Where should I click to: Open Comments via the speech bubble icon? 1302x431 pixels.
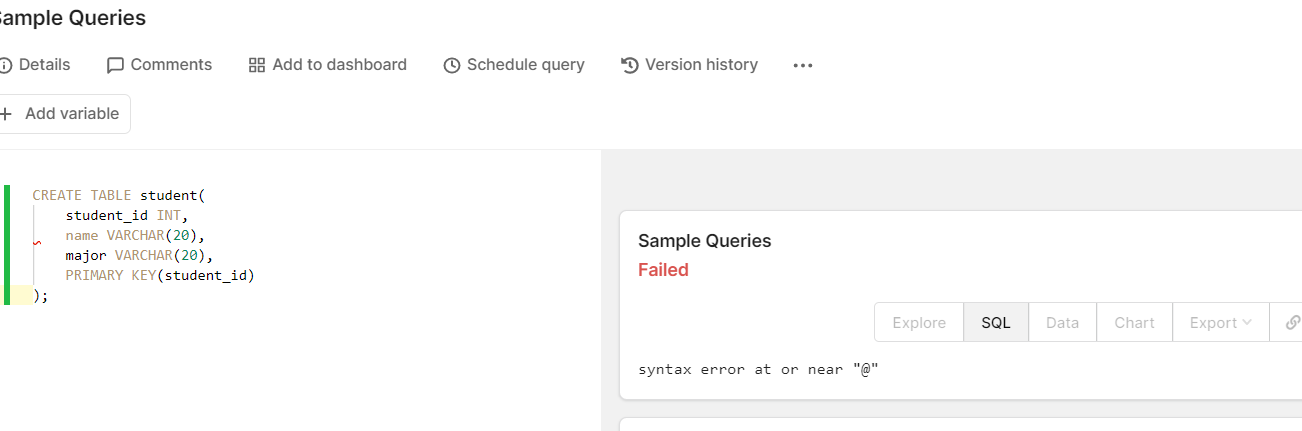click(116, 65)
